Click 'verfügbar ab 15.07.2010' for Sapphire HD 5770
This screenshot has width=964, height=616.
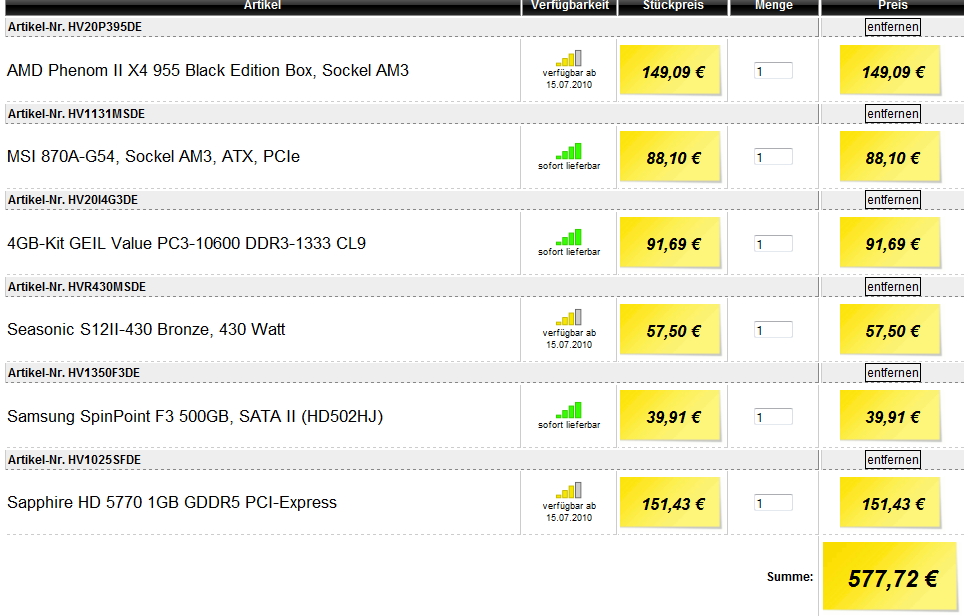pos(569,511)
